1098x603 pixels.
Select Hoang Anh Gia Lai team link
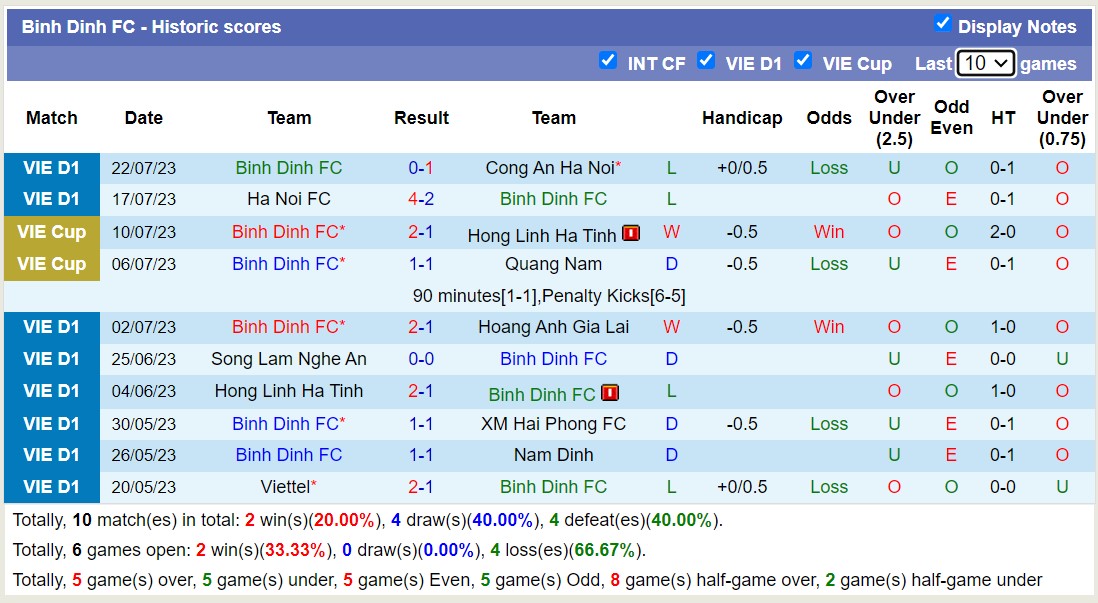click(553, 327)
